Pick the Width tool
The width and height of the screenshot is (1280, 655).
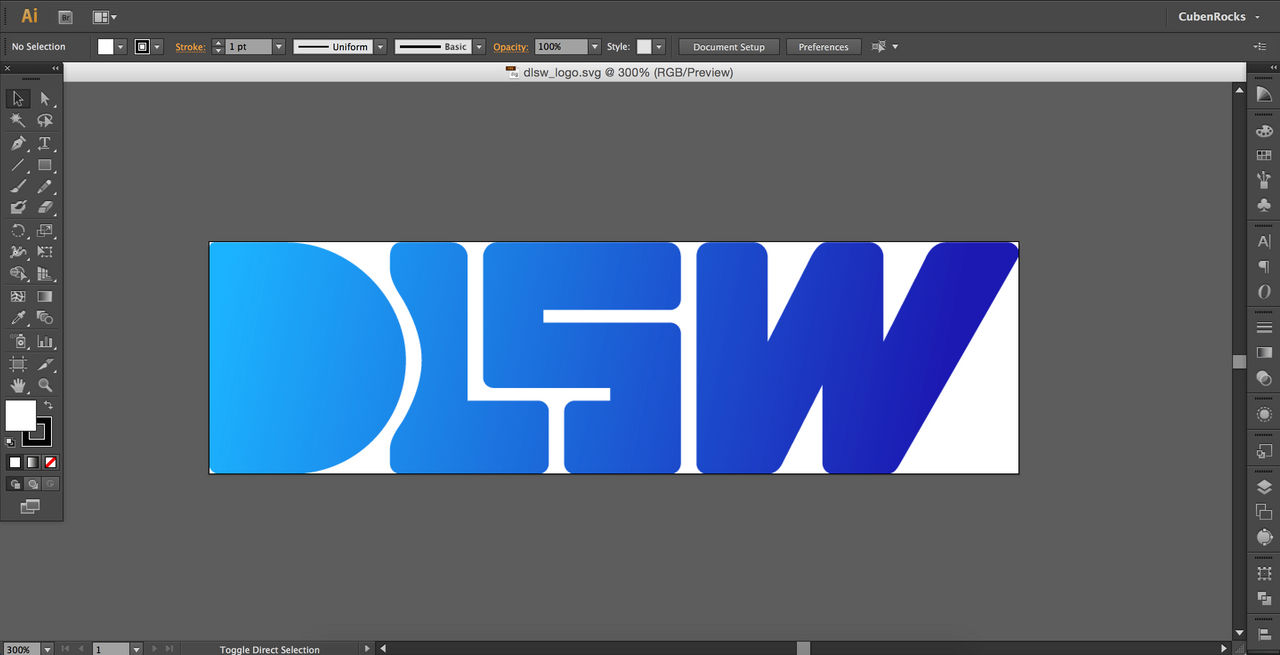(x=18, y=252)
